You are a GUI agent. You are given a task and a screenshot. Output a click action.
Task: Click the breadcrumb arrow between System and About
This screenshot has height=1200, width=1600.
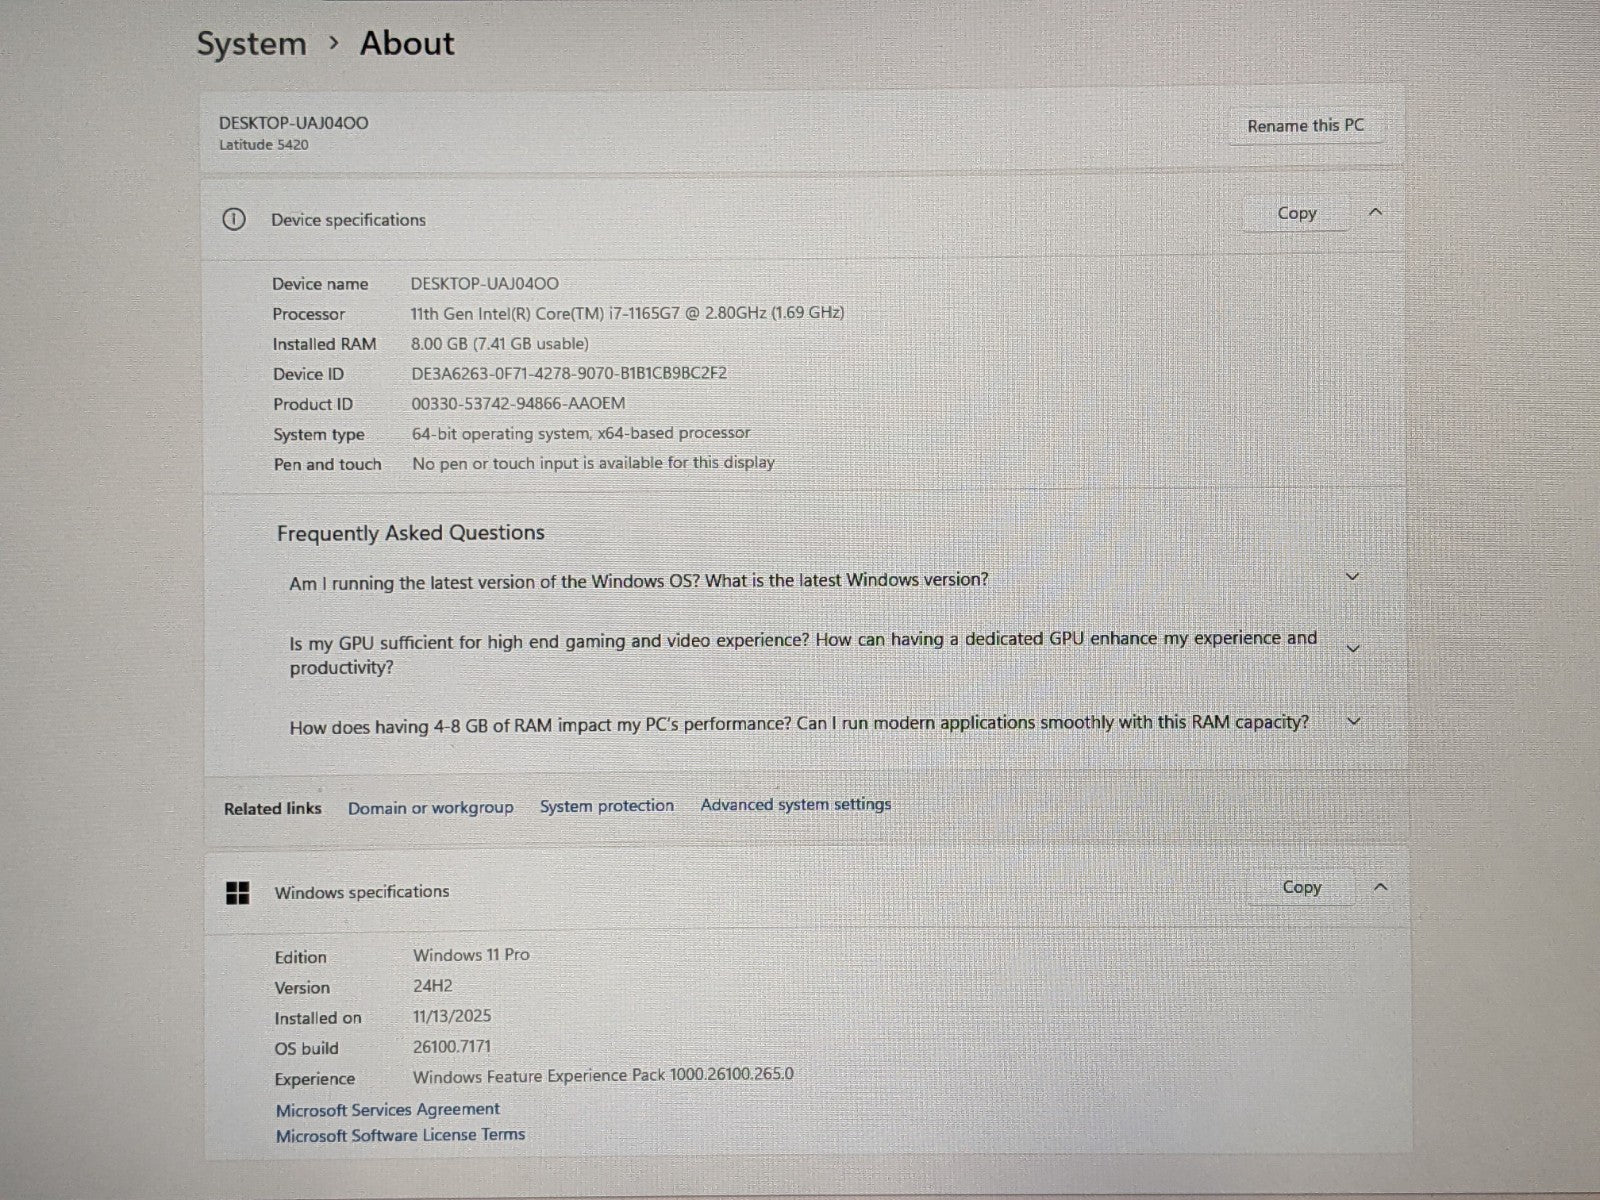coord(334,43)
